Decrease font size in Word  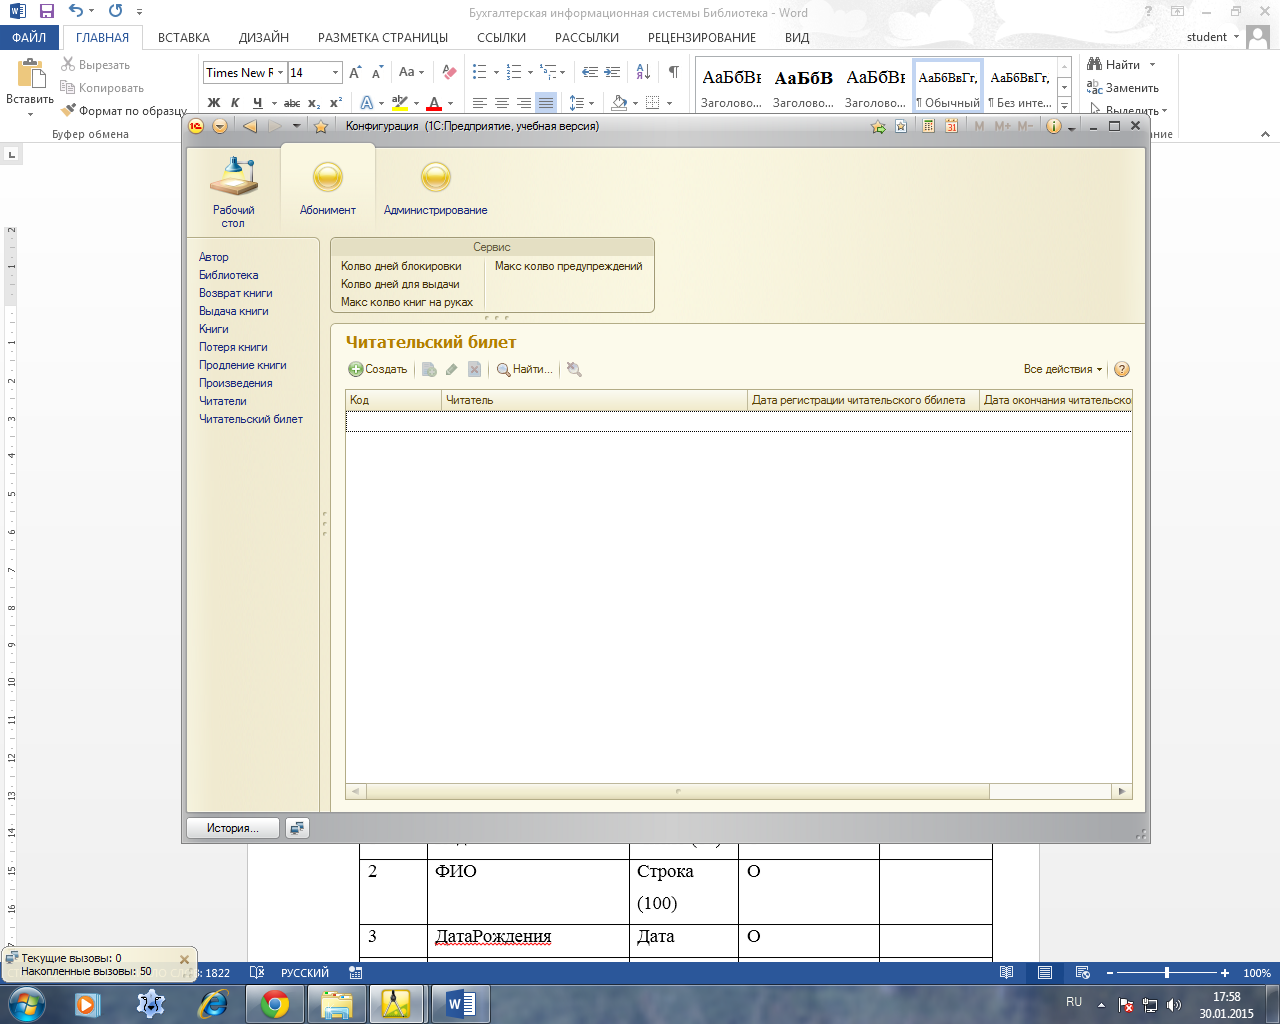(377, 72)
